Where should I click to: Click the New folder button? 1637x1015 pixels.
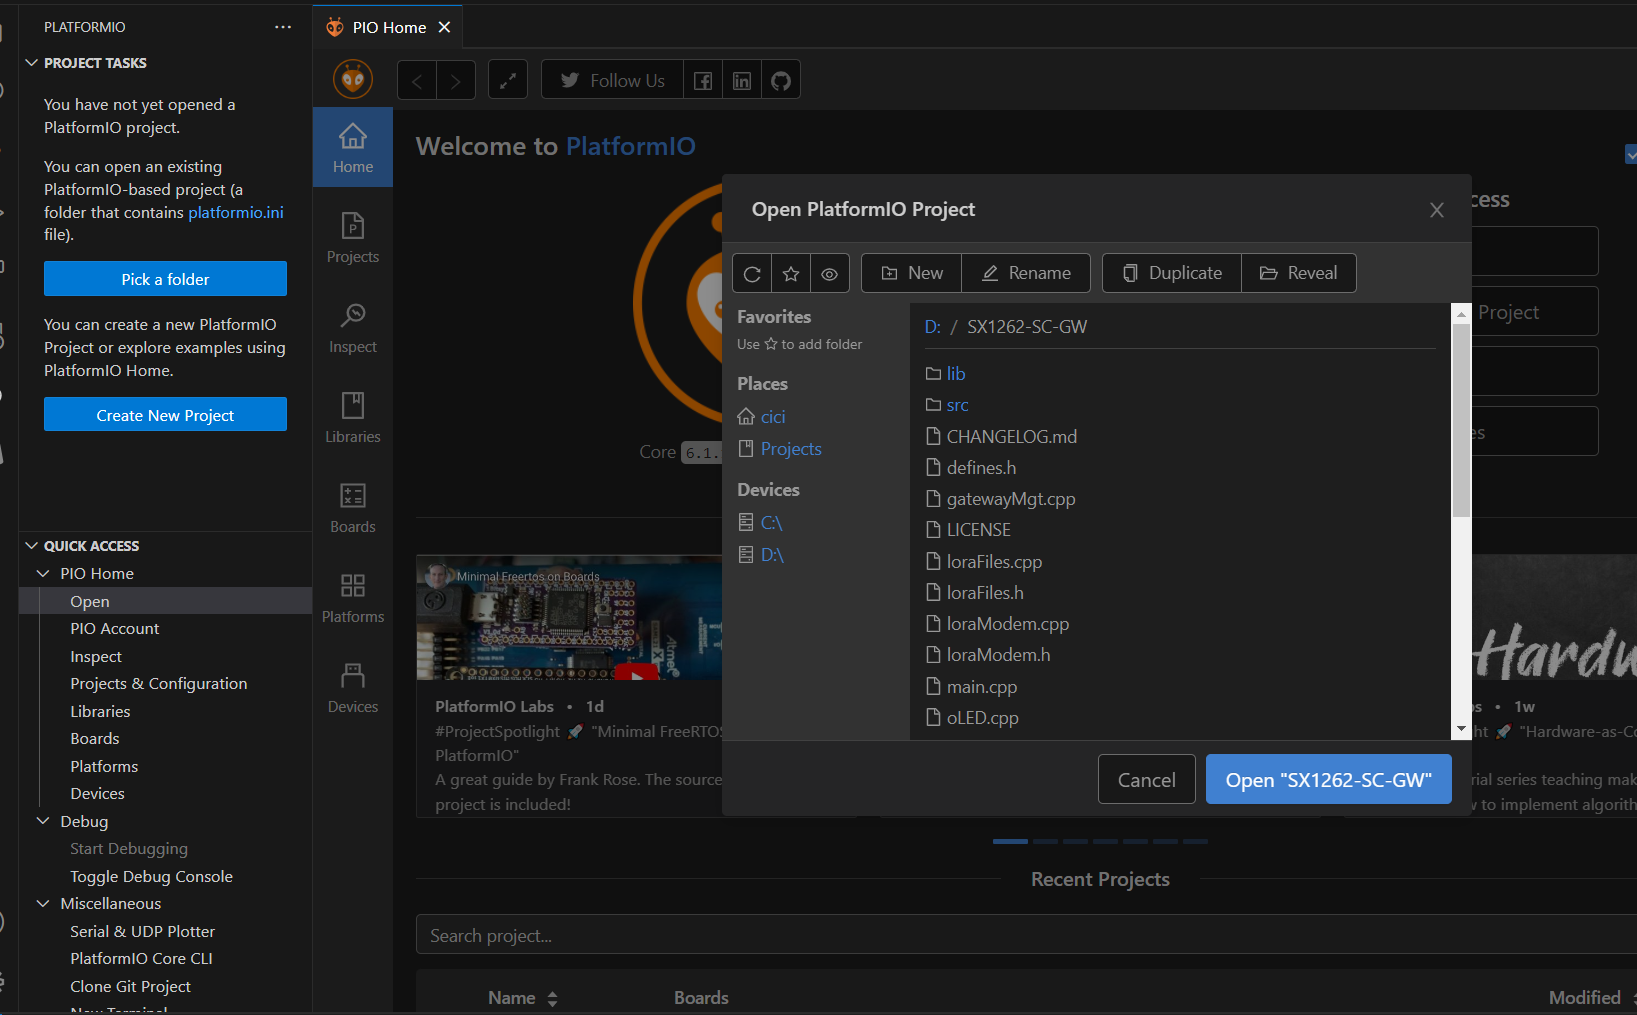(x=911, y=273)
